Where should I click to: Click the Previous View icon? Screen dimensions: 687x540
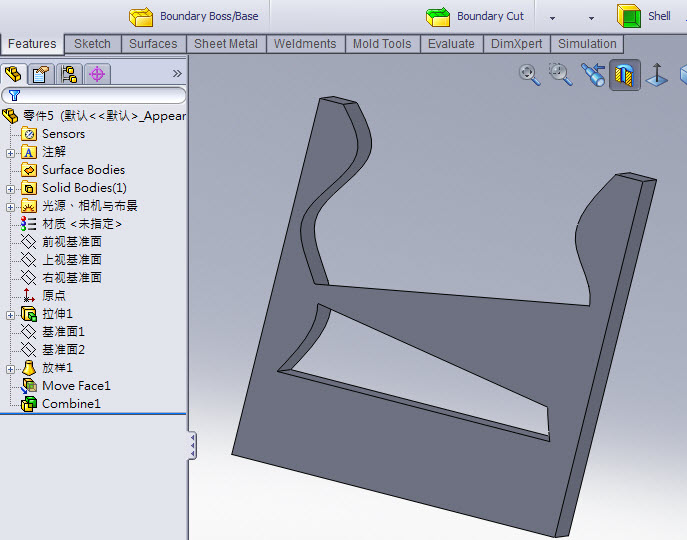pos(593,75)
